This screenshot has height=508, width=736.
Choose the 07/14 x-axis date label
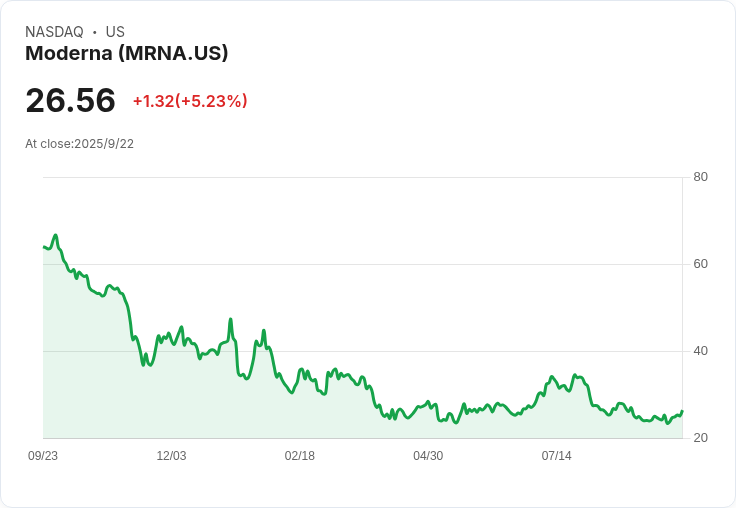point(556,456)
